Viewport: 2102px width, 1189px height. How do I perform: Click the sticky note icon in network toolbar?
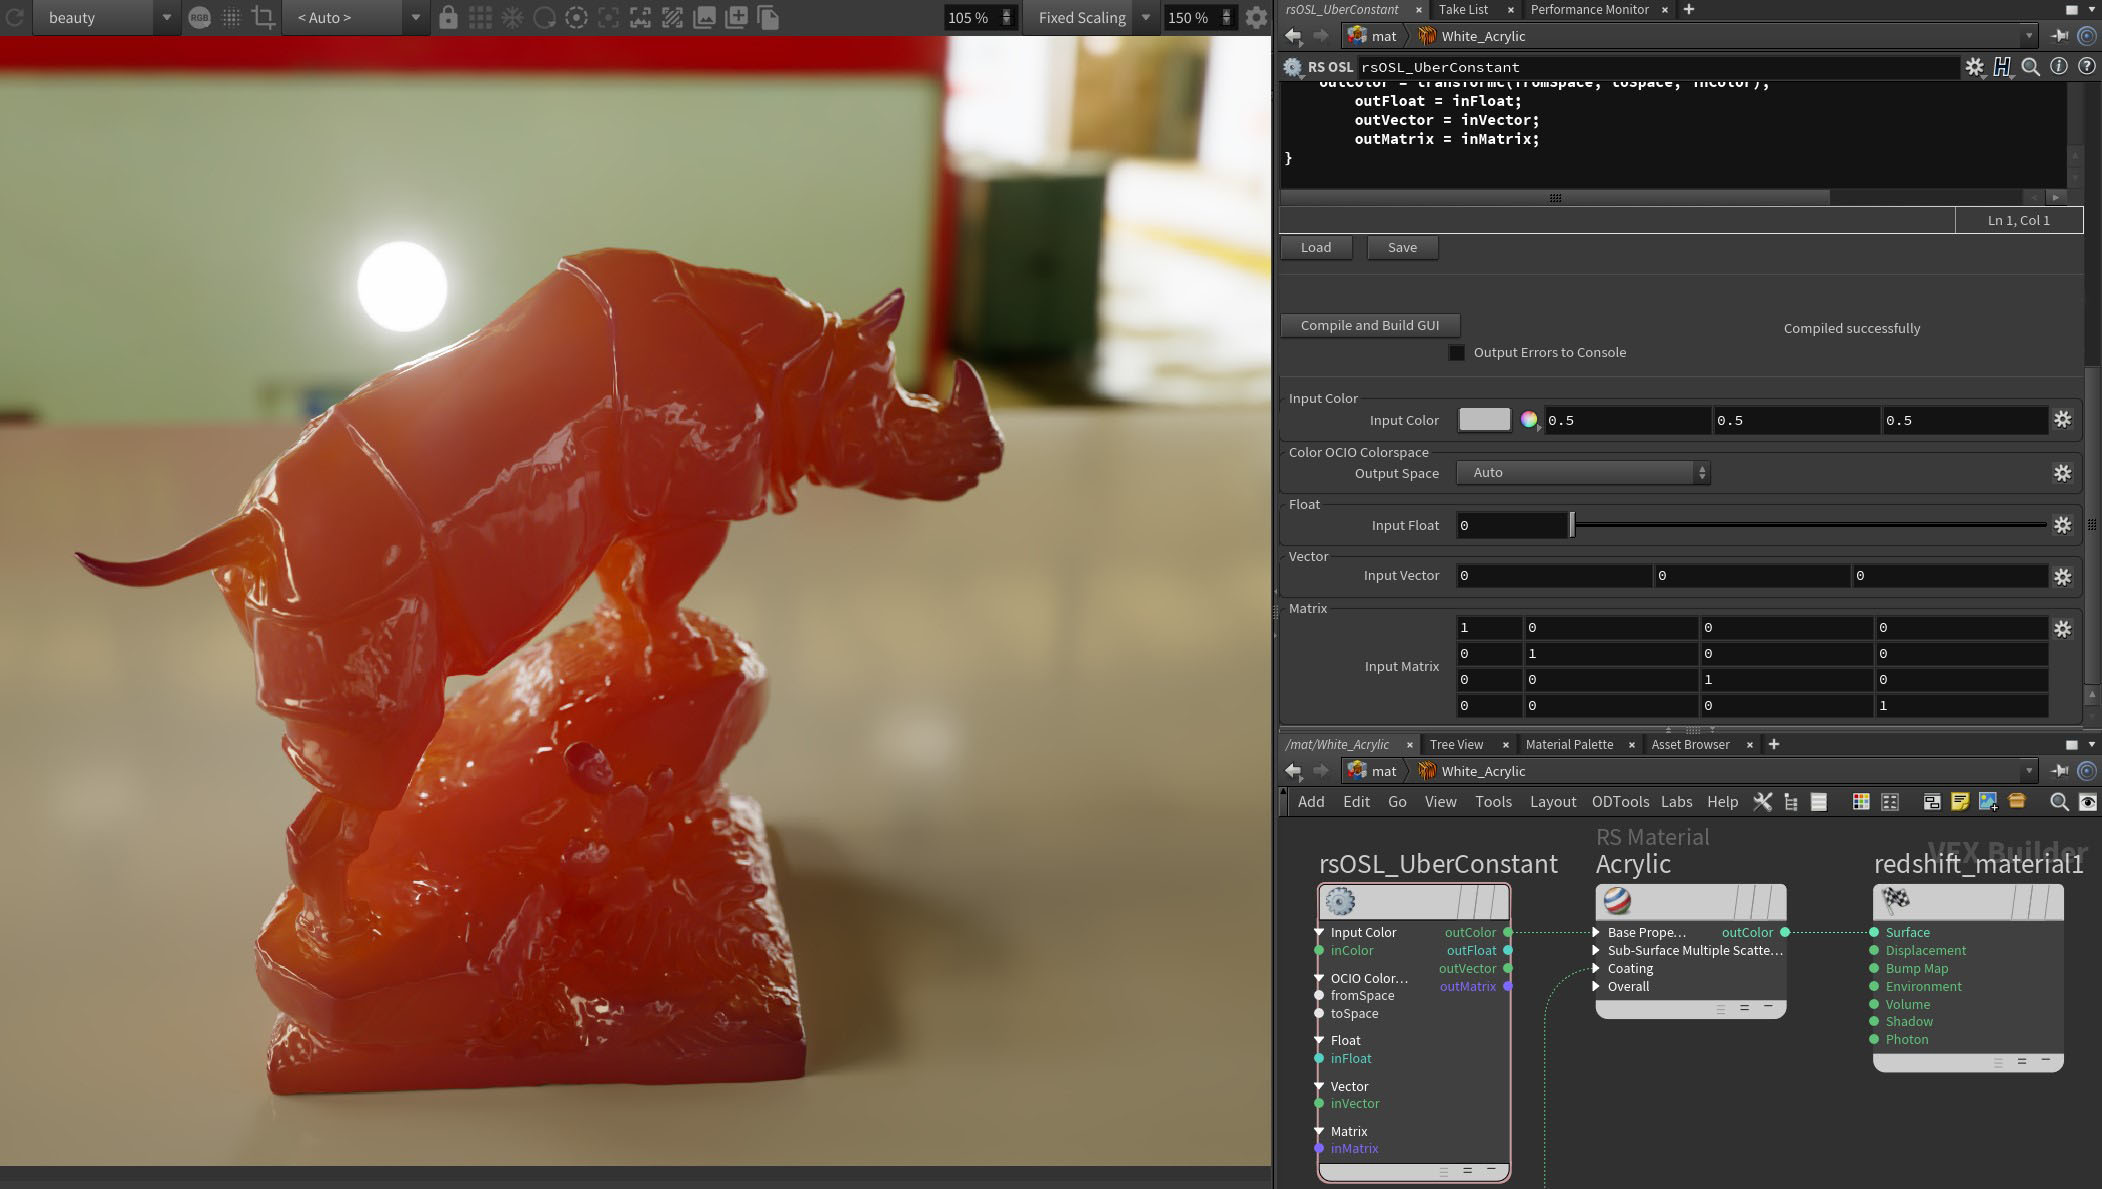point(1959,802)
